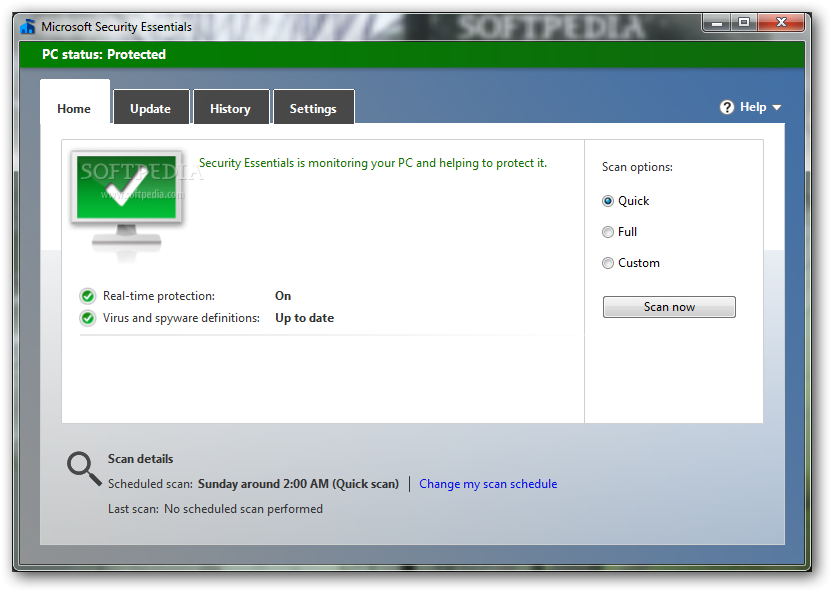
Task: Choose the Custom scan option
Action: (607, 262)
